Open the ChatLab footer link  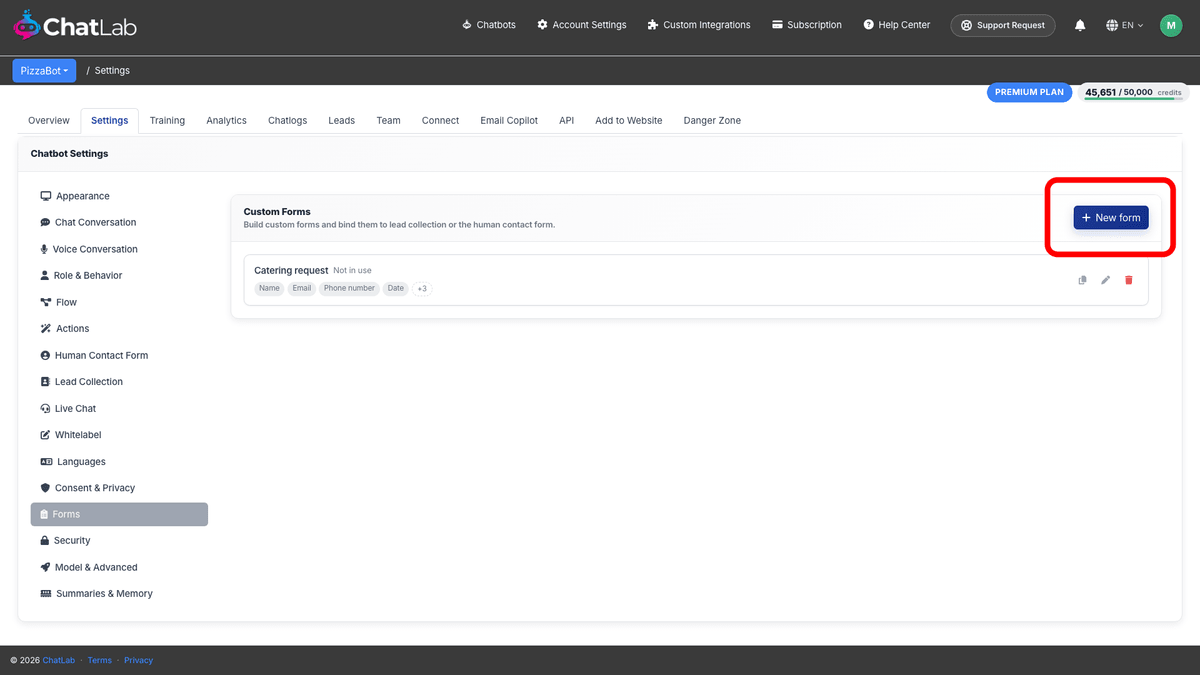coord(58,660)
